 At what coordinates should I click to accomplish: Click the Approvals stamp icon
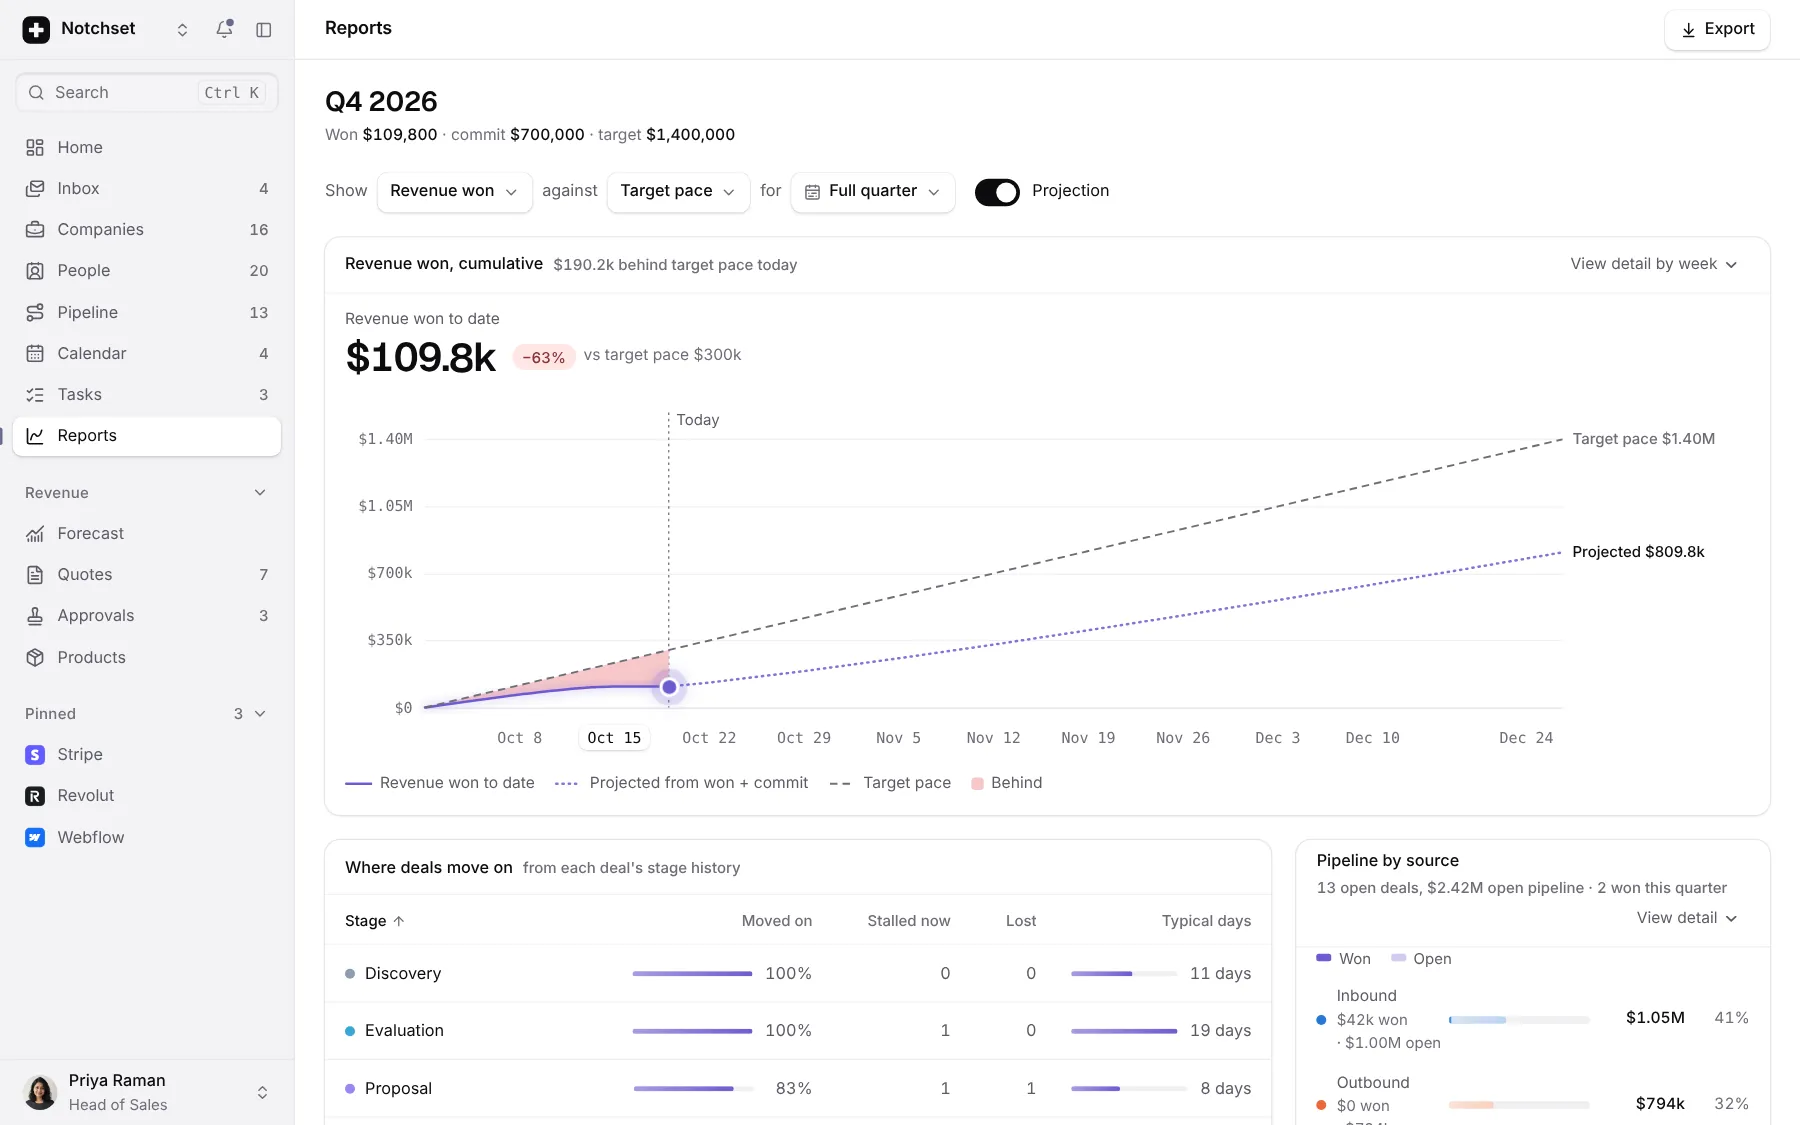35,615
